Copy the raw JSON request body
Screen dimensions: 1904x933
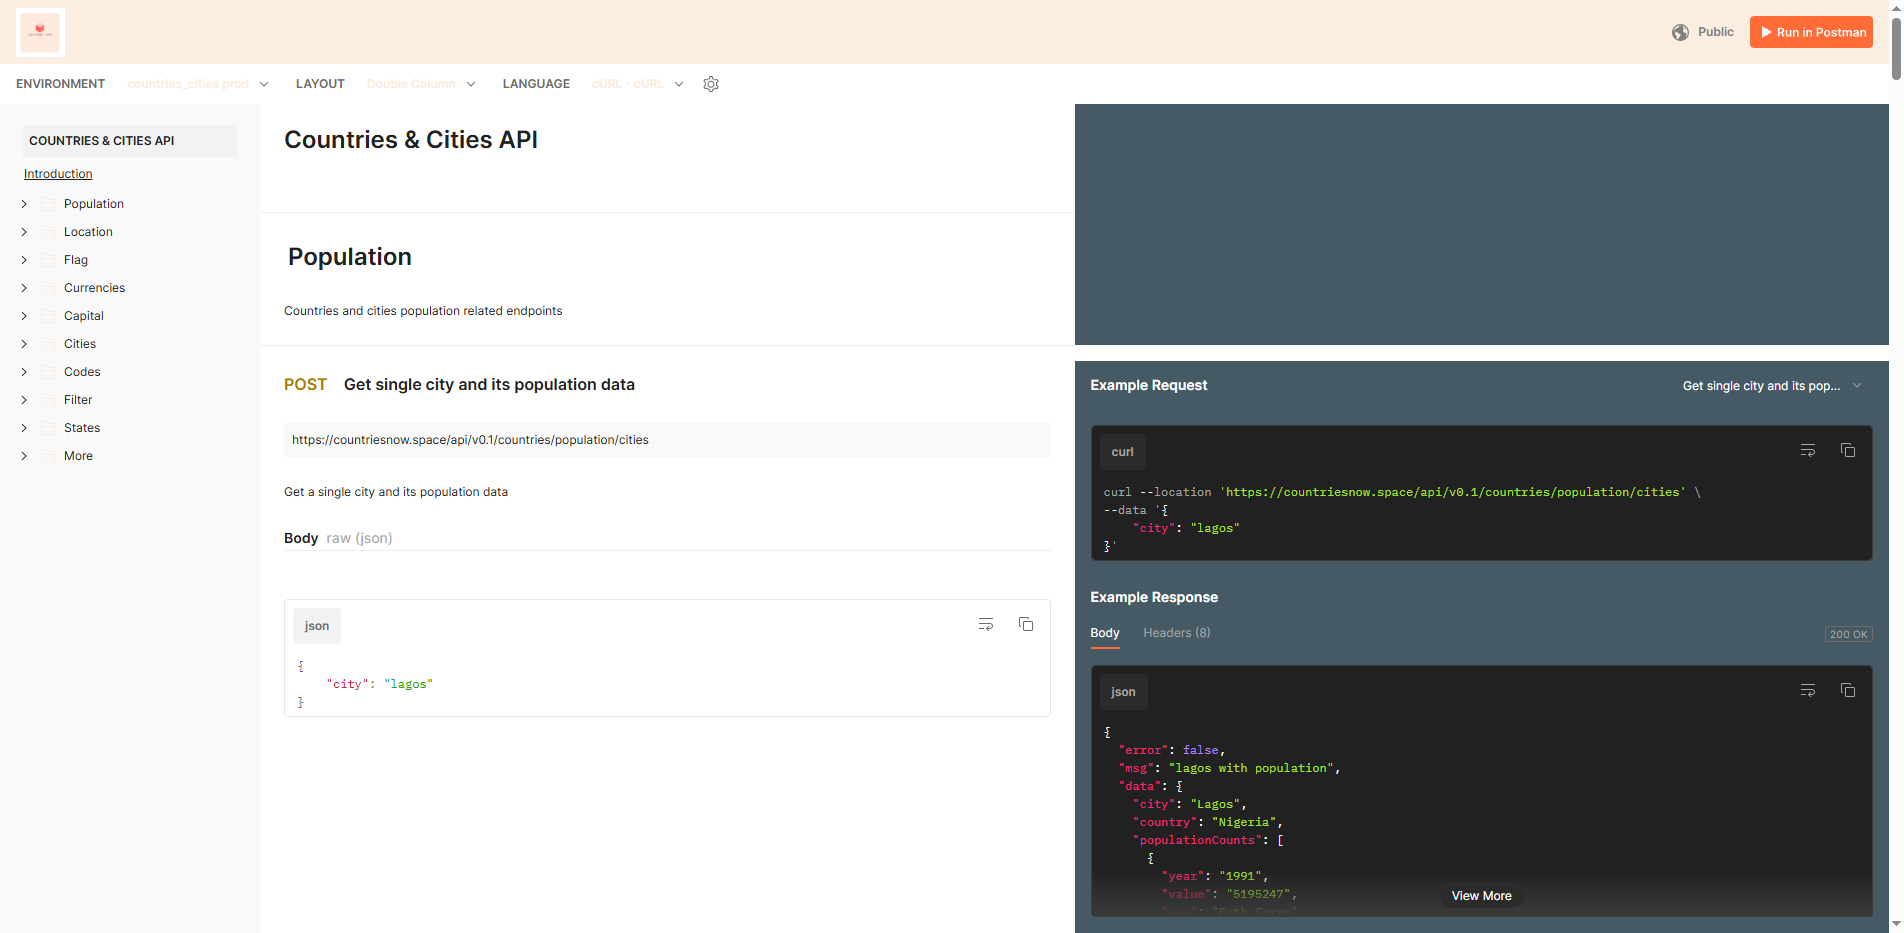tap(1026, 624)
